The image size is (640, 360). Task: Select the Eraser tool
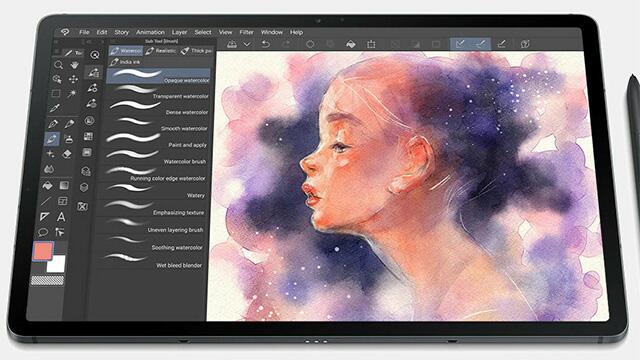(x=67, y=154)
